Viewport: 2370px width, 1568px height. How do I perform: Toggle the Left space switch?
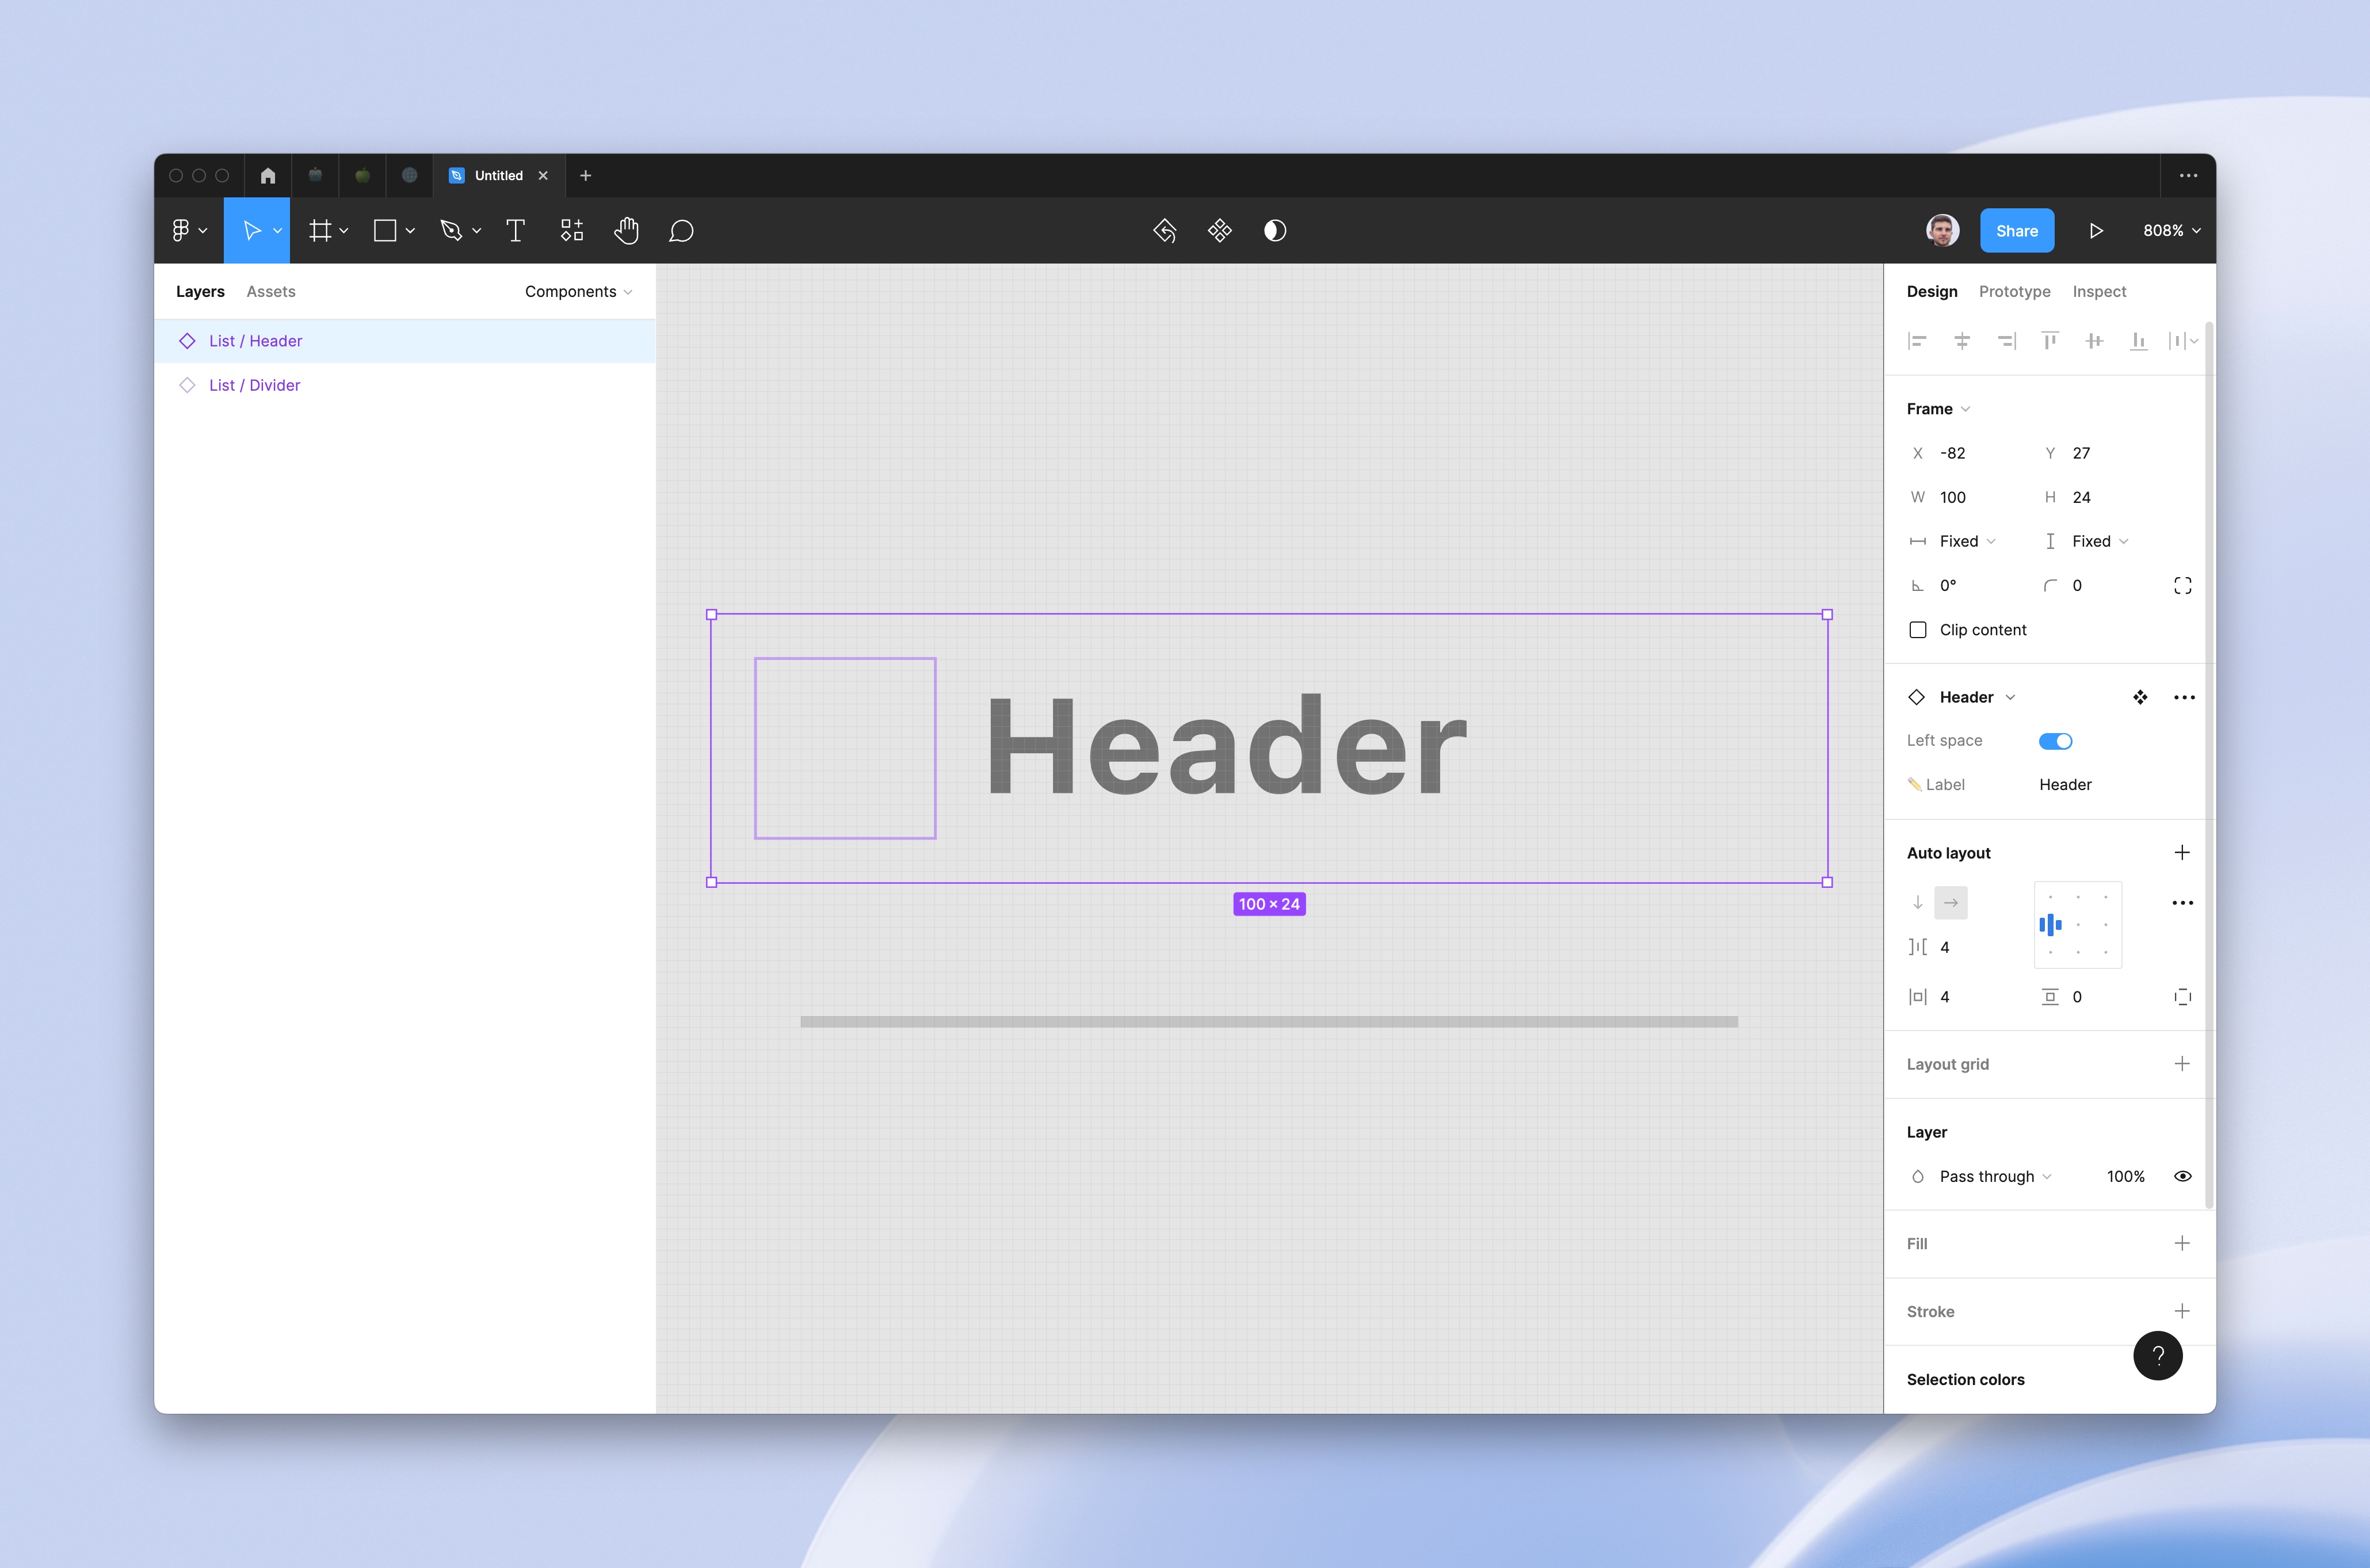click(x=2055, y=741)
